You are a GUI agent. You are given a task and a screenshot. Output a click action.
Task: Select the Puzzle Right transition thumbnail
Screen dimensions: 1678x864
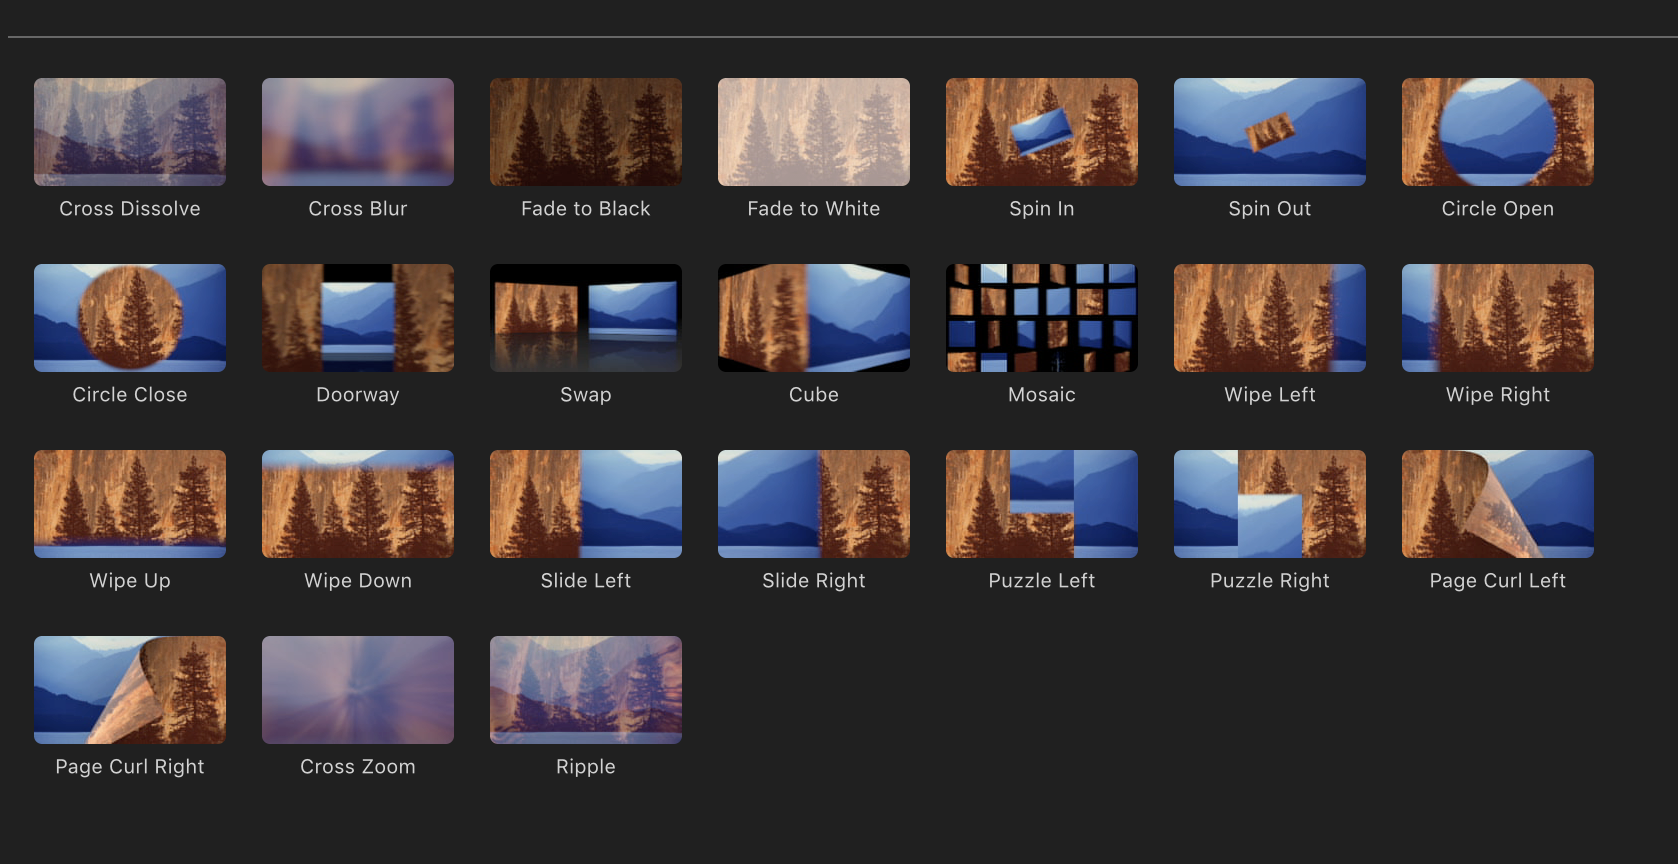point(1270,504)
